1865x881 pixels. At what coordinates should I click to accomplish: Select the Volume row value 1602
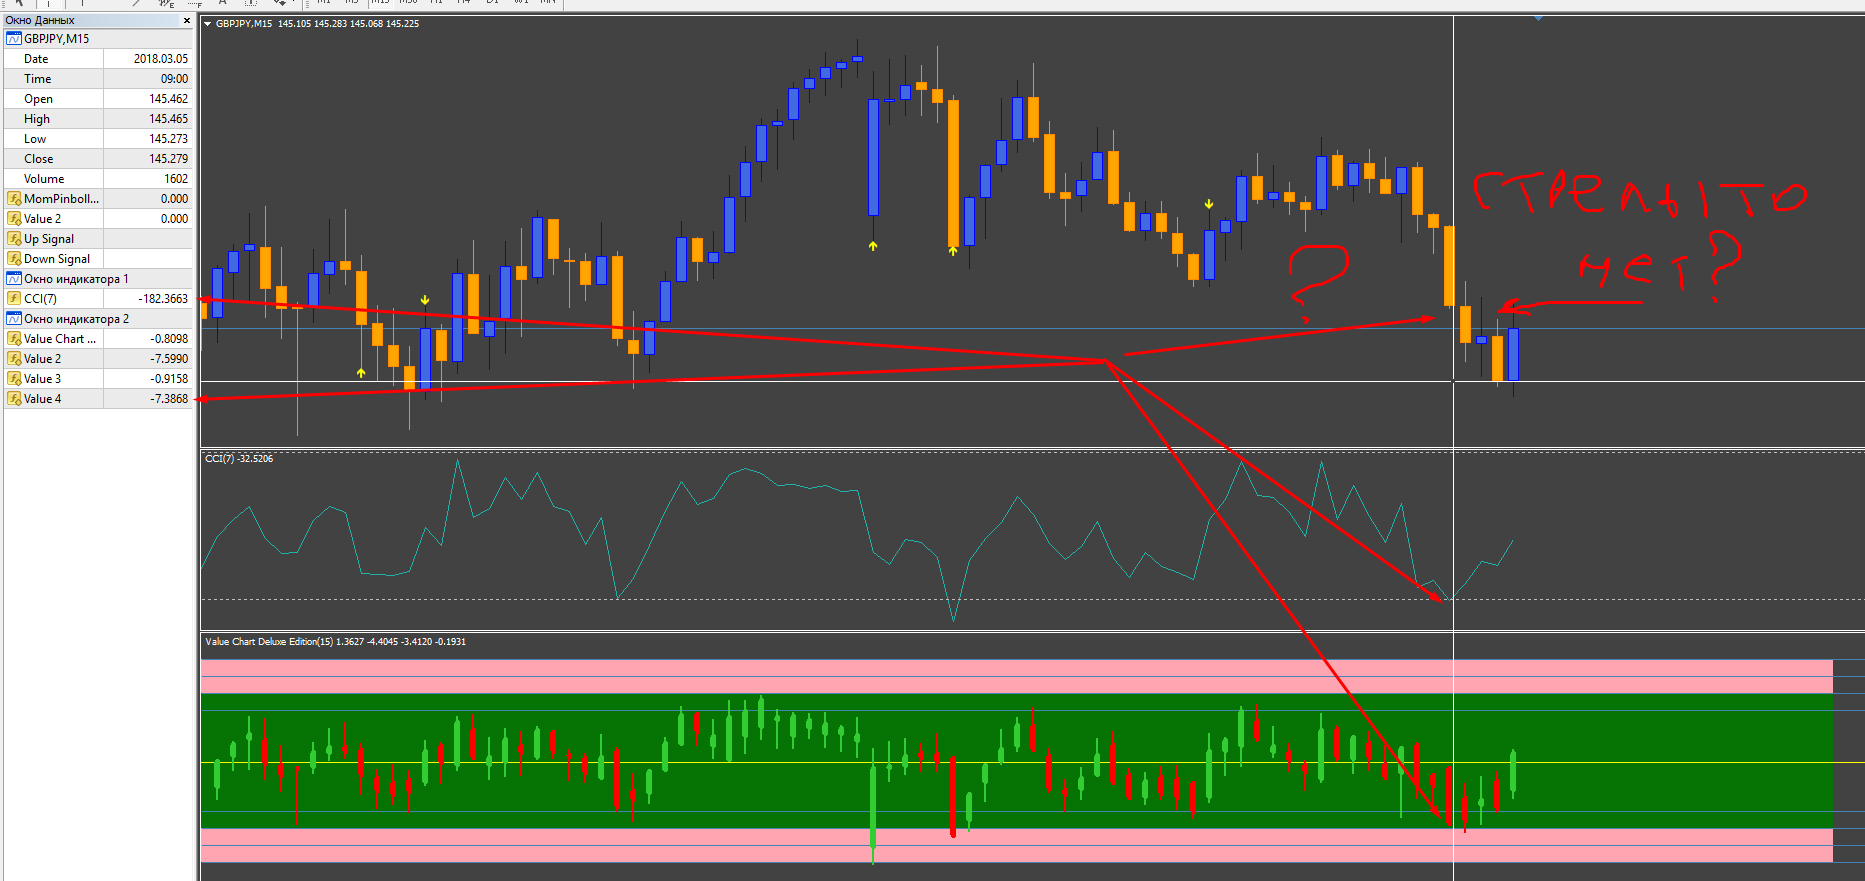(176, 179)
